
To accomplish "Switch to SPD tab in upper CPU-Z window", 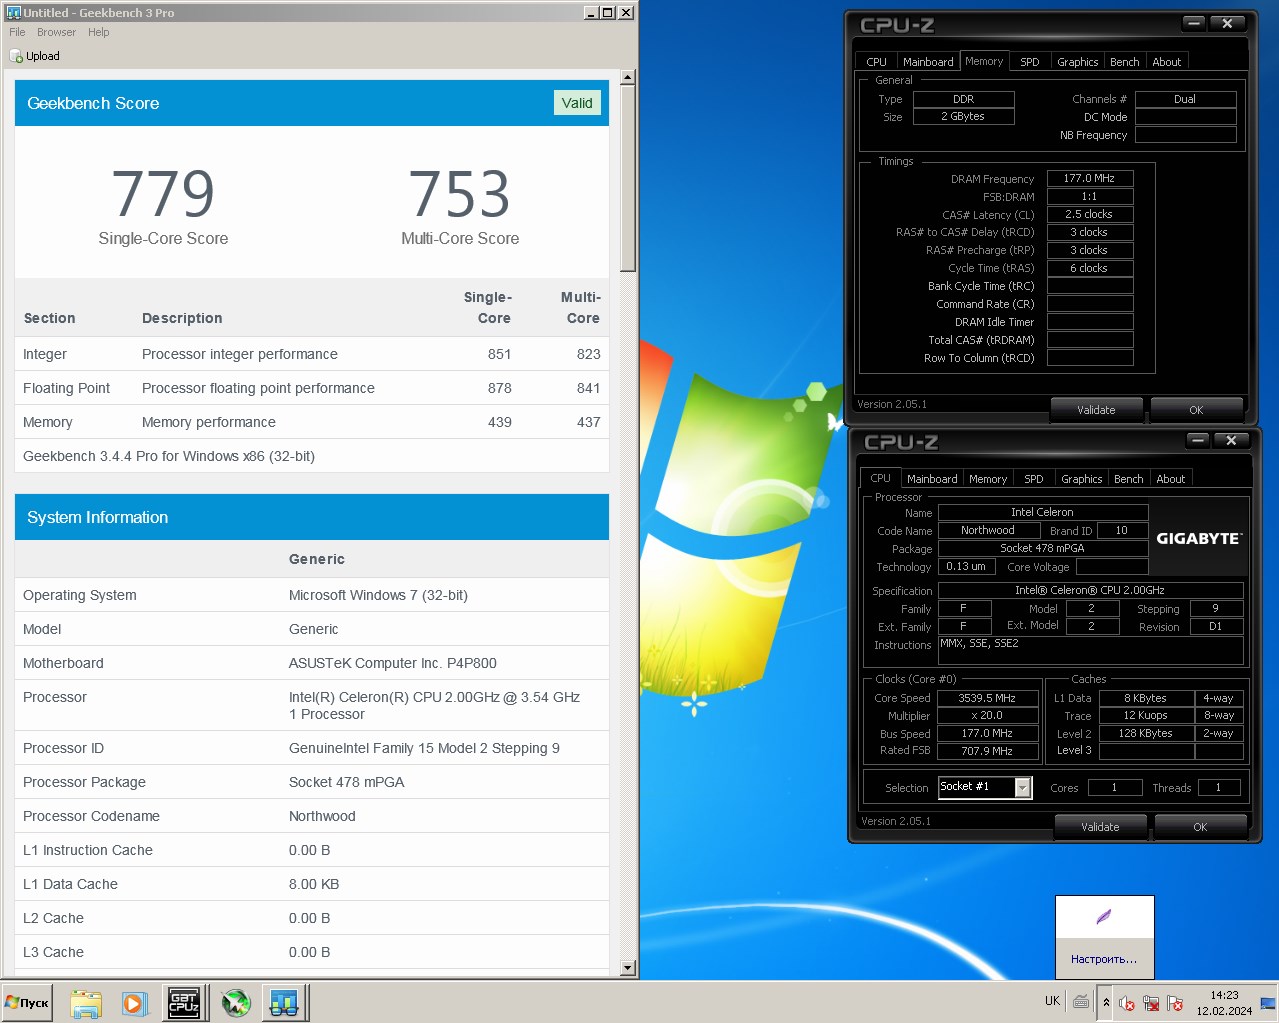I will click(1029, 62).
